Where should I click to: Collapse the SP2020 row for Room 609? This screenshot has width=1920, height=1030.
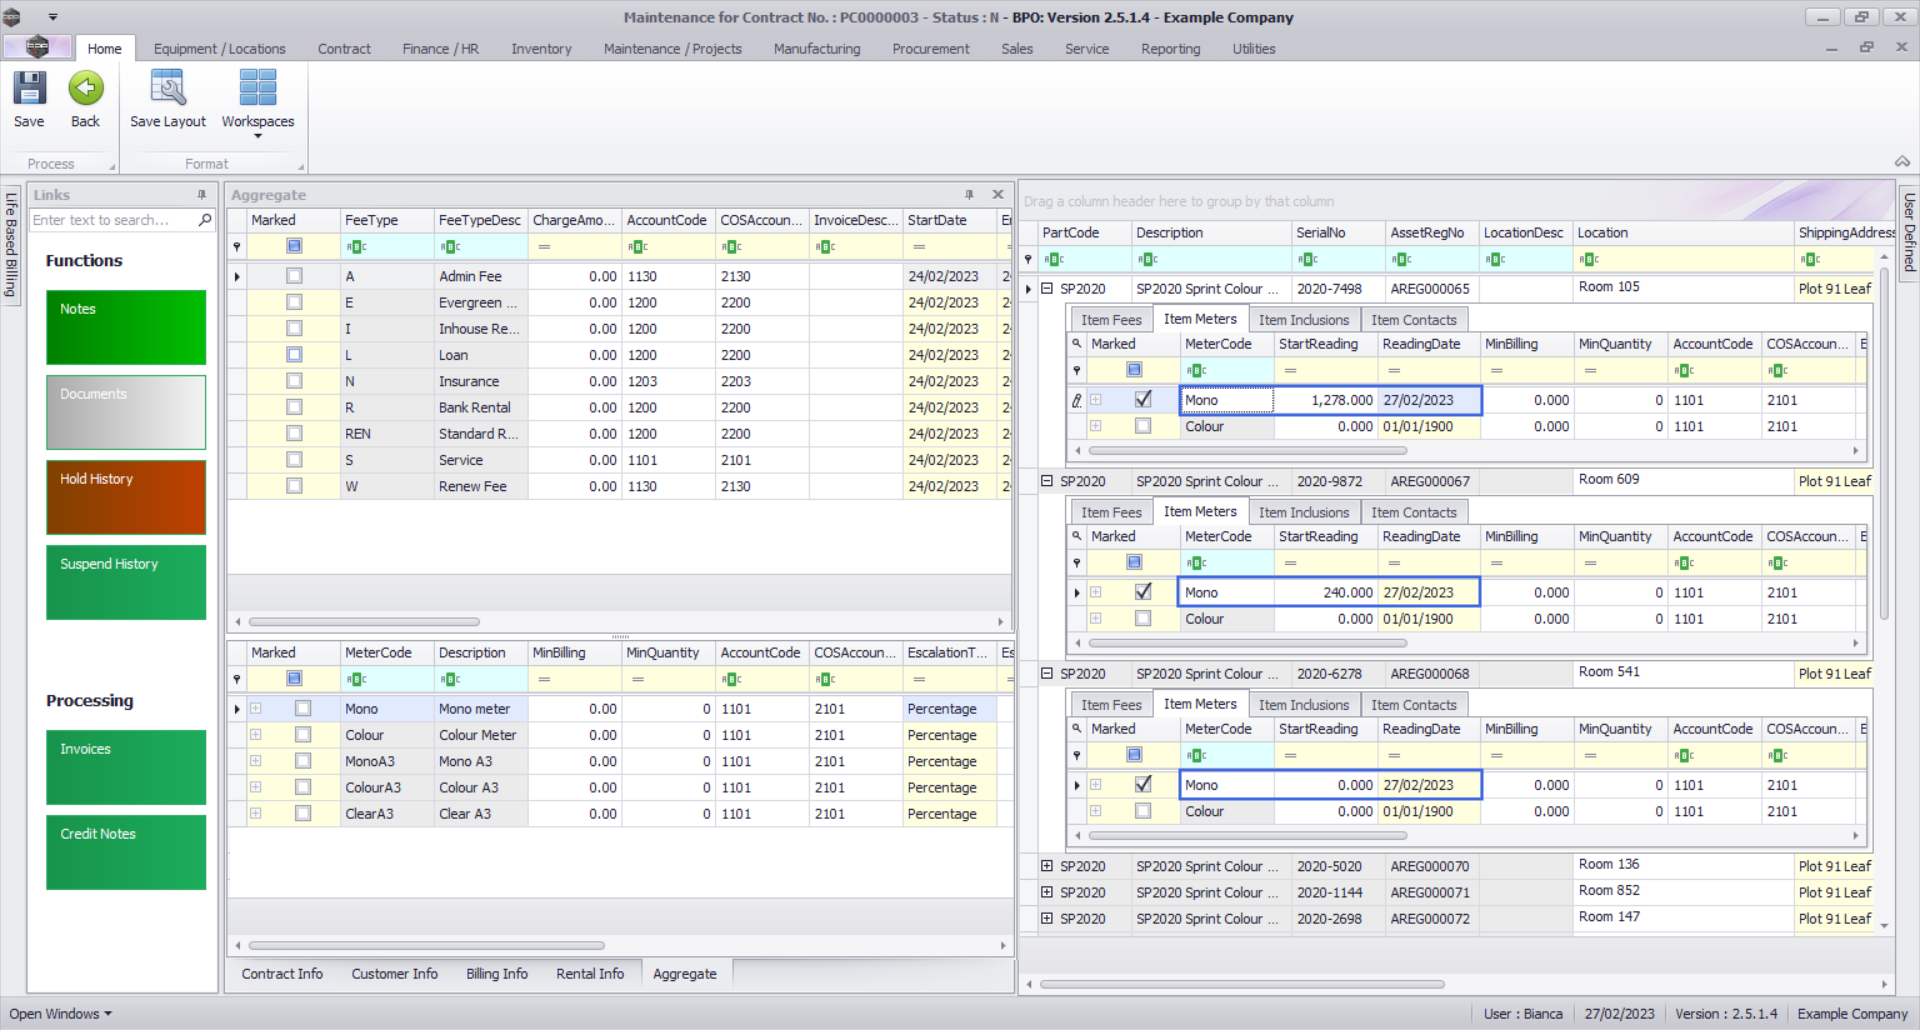pos(1047,481)
